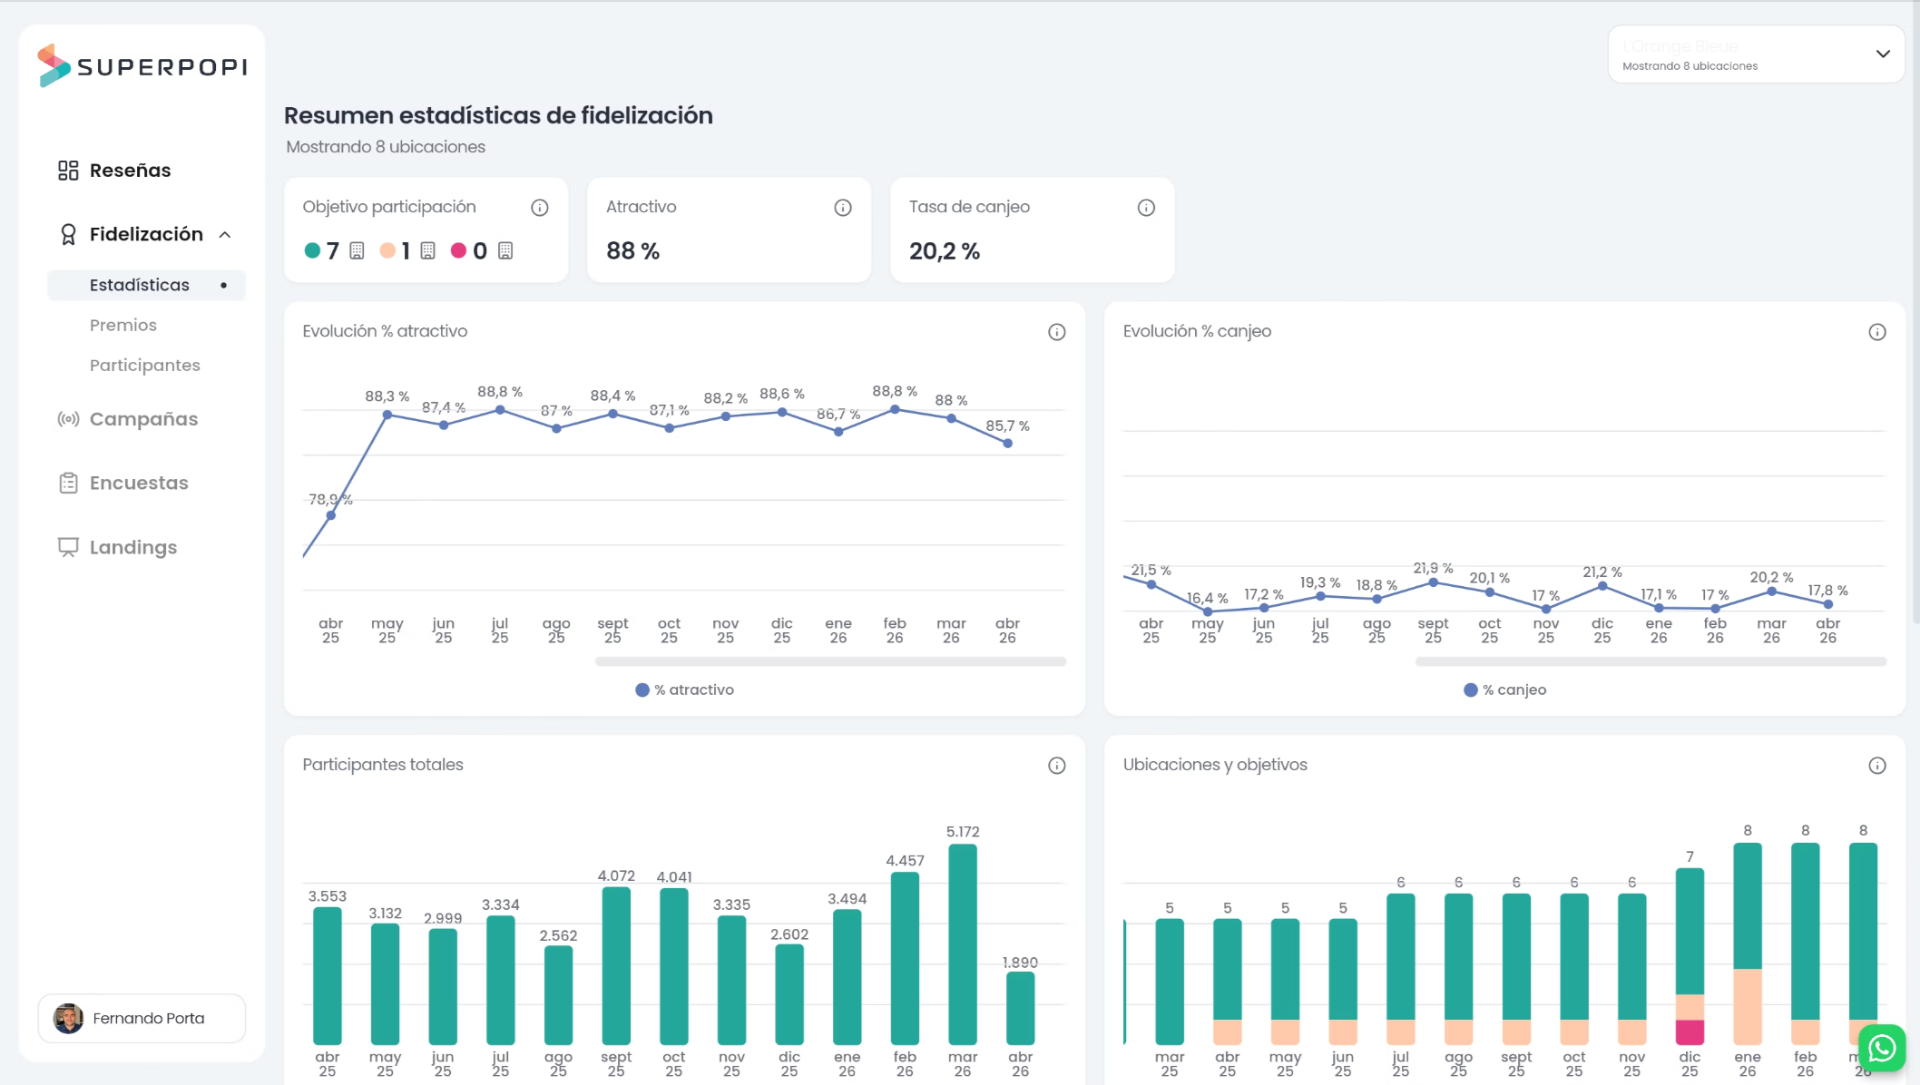Click the Fidelización ribbon icon

tap(68, 234)
